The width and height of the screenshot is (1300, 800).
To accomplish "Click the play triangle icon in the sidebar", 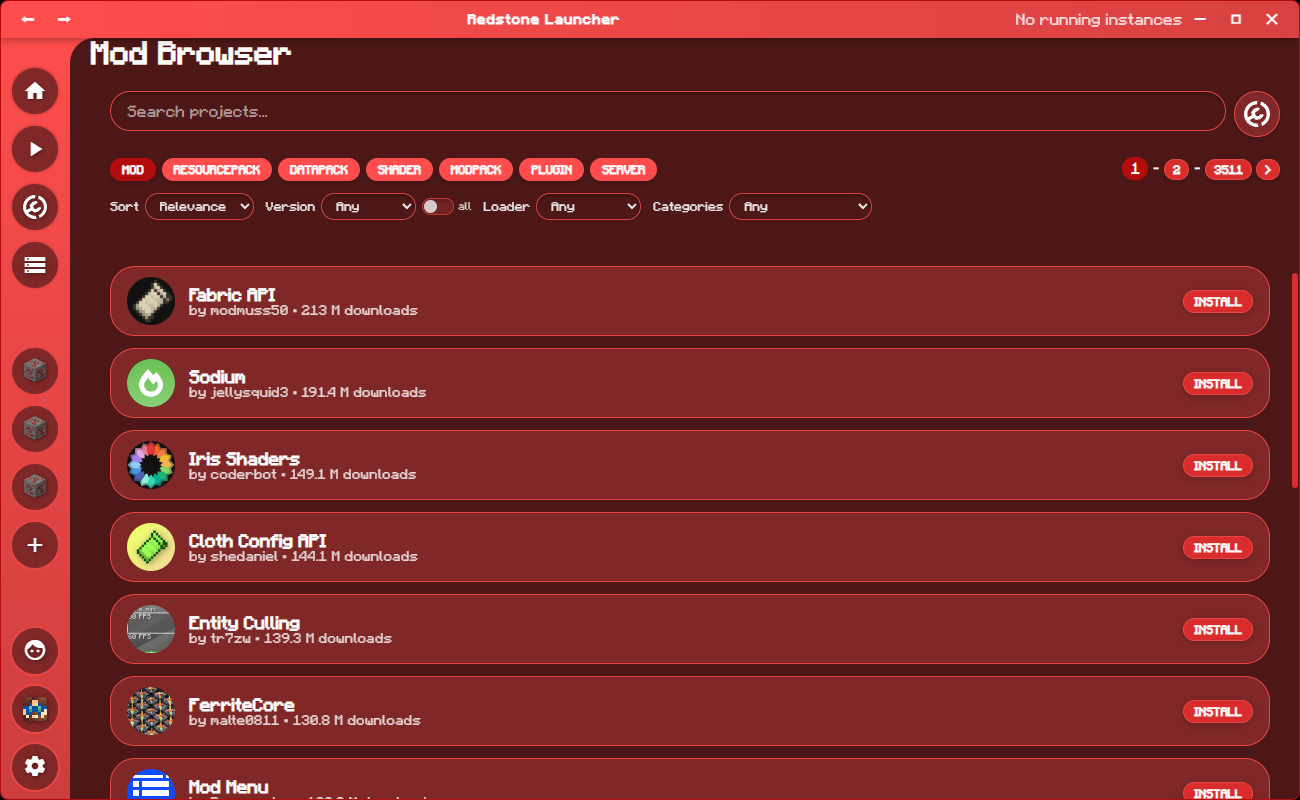I will [35, 149].
